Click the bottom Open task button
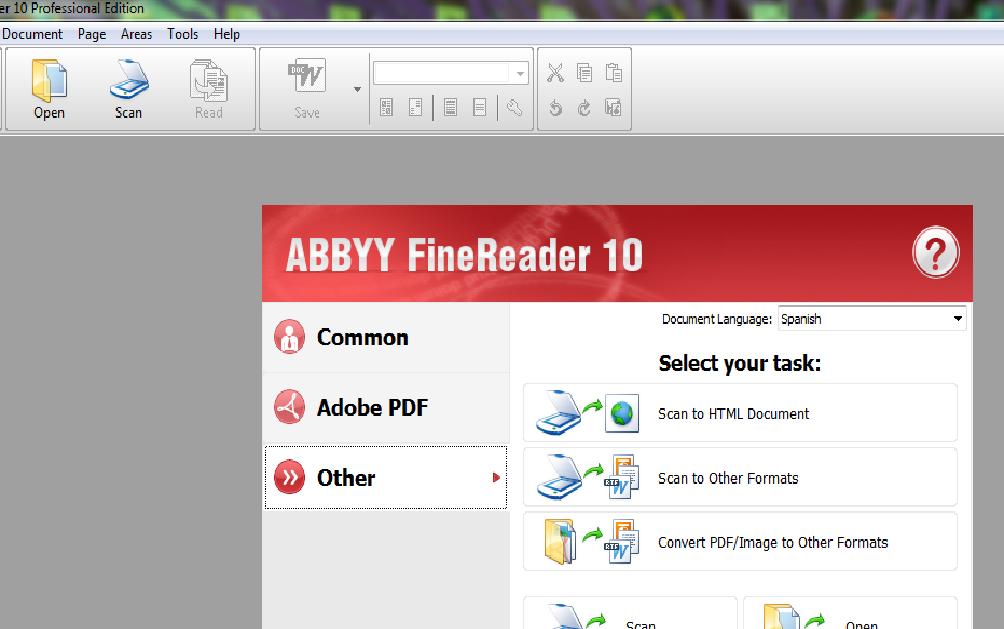 point(850,614)
